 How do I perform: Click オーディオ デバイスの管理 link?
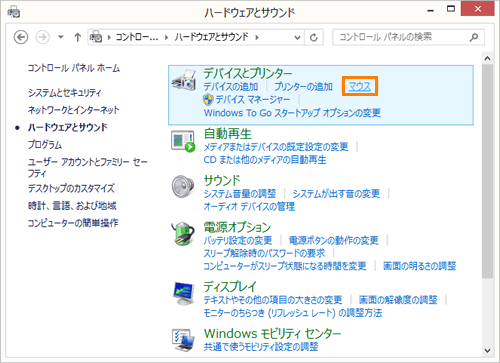click(249, 206)
